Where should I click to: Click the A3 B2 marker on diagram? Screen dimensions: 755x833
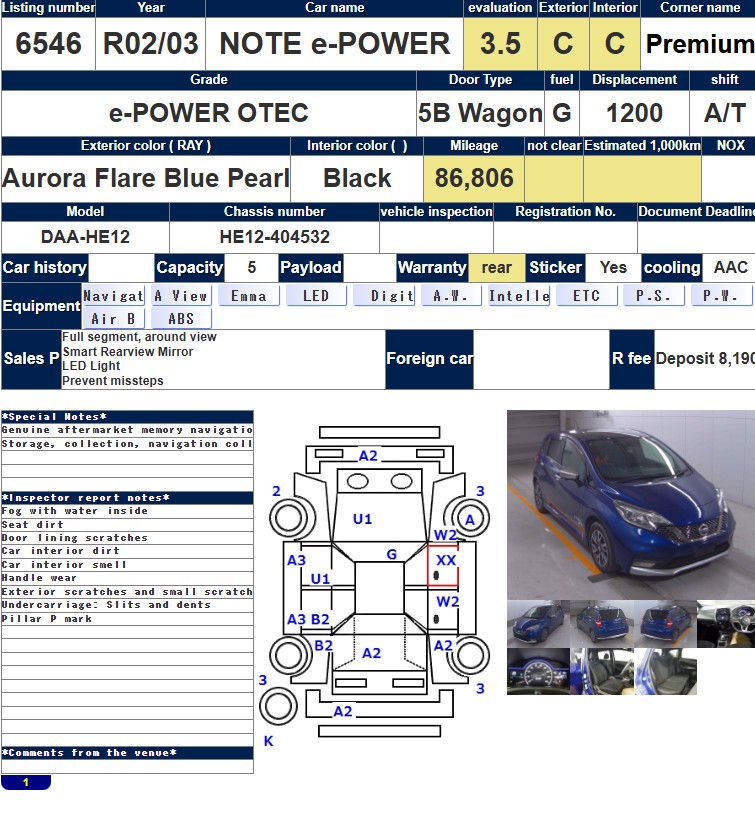308,619
